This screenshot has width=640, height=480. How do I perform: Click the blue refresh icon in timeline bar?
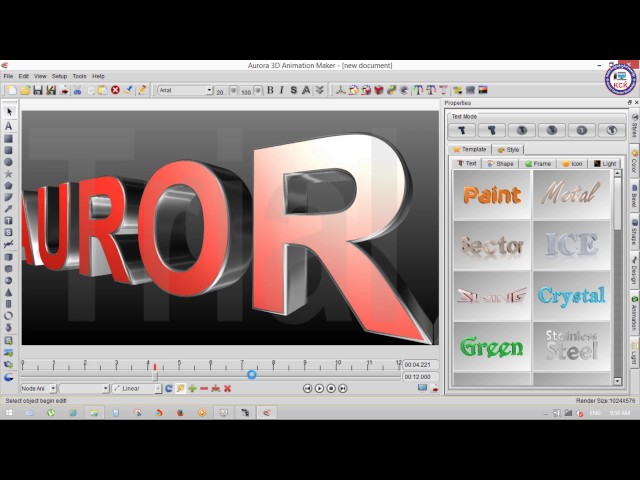tap(169, 389)
